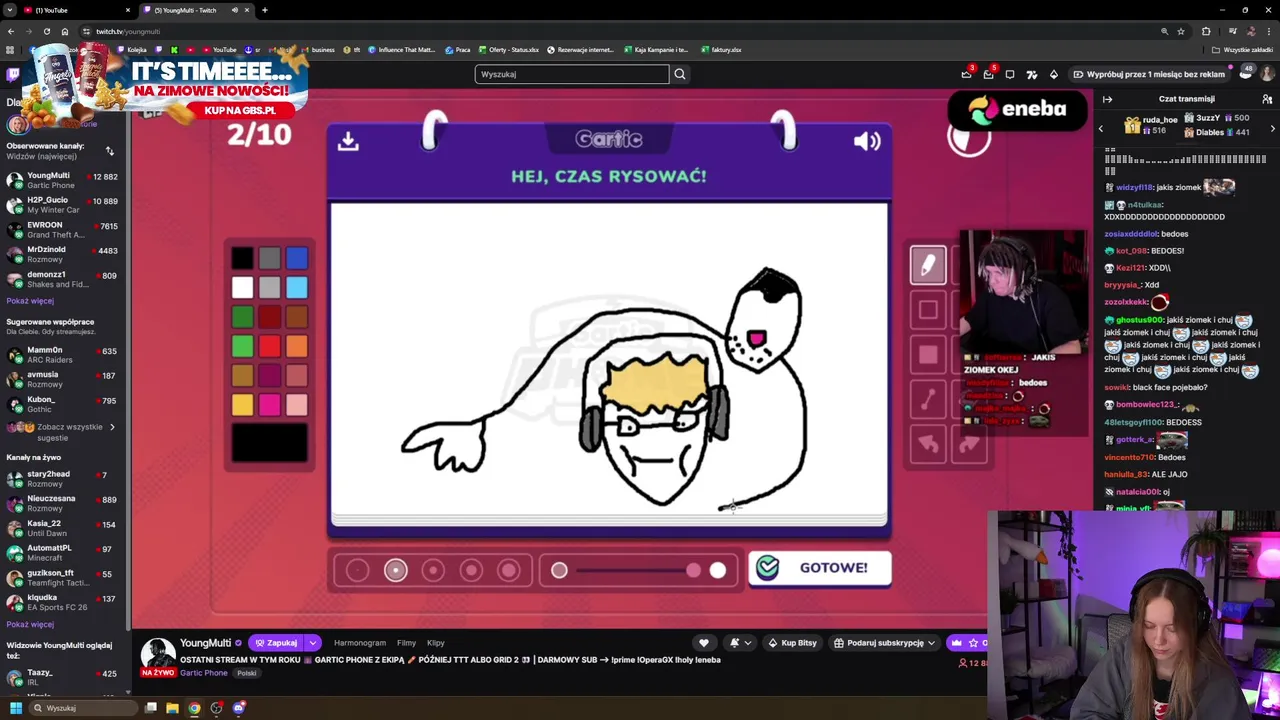The width and height of the screenshot is (1280, 720).
Task: Select the pencil drawing tool
Action: 928,265
